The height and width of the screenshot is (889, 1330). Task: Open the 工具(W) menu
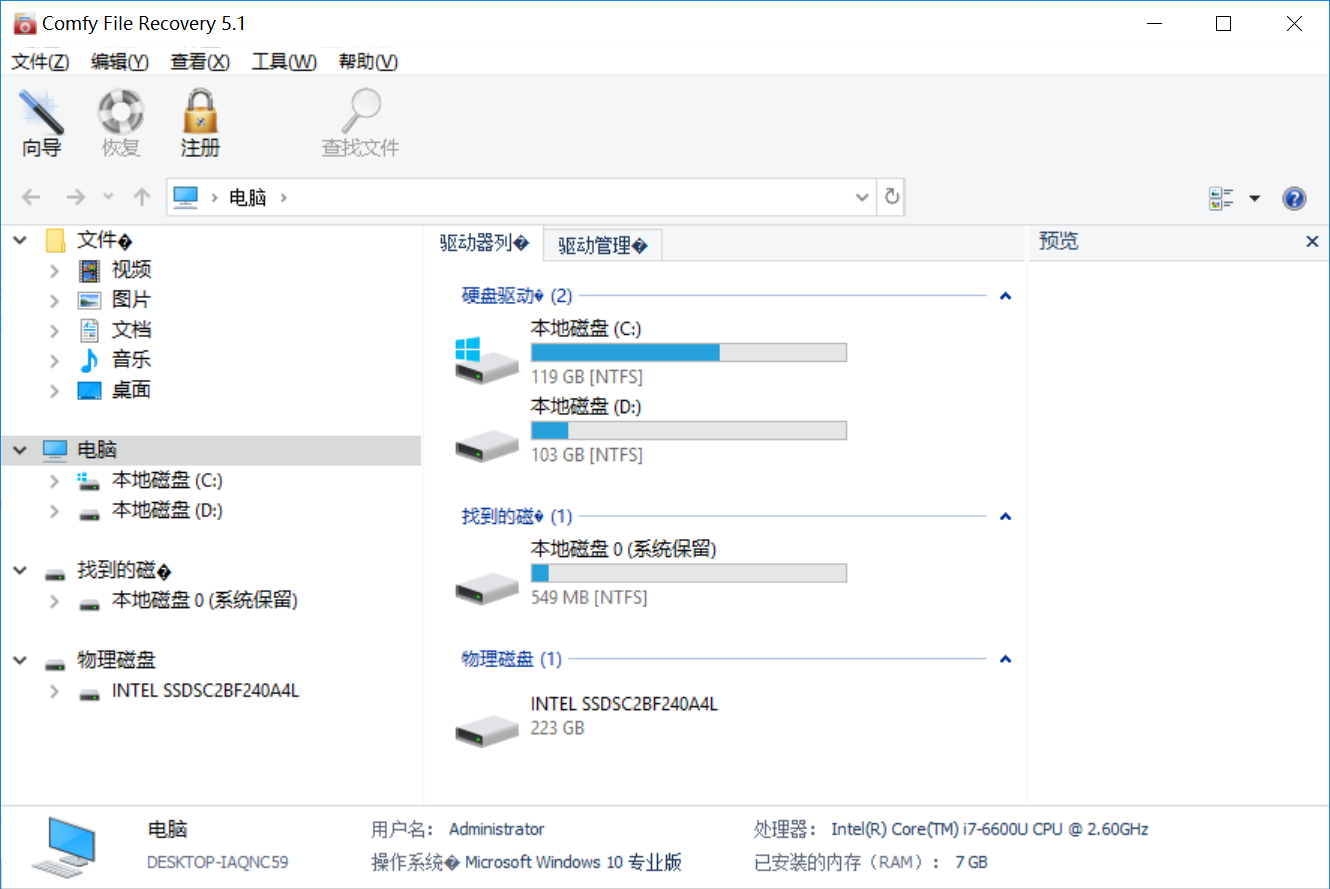click(x=284, y=62)
